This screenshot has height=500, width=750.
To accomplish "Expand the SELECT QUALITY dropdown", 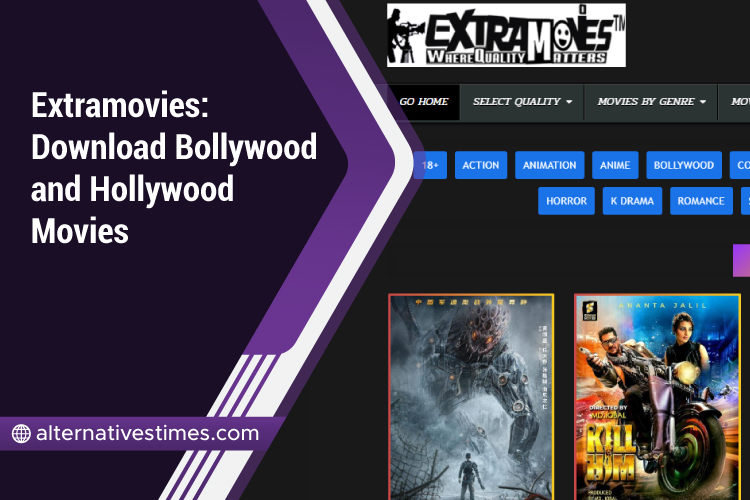I will click(522, 102).
